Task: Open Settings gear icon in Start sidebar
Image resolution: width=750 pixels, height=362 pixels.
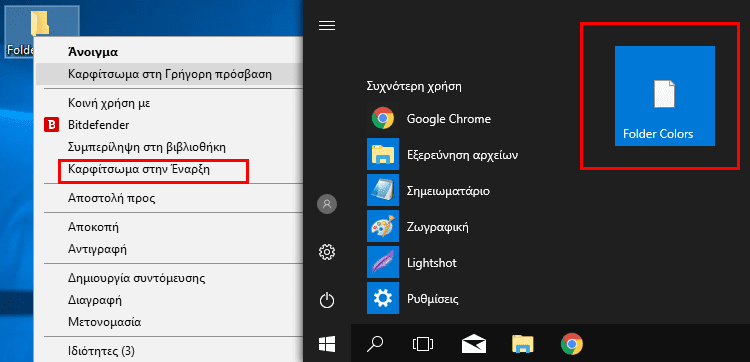Action: (327, 252)
